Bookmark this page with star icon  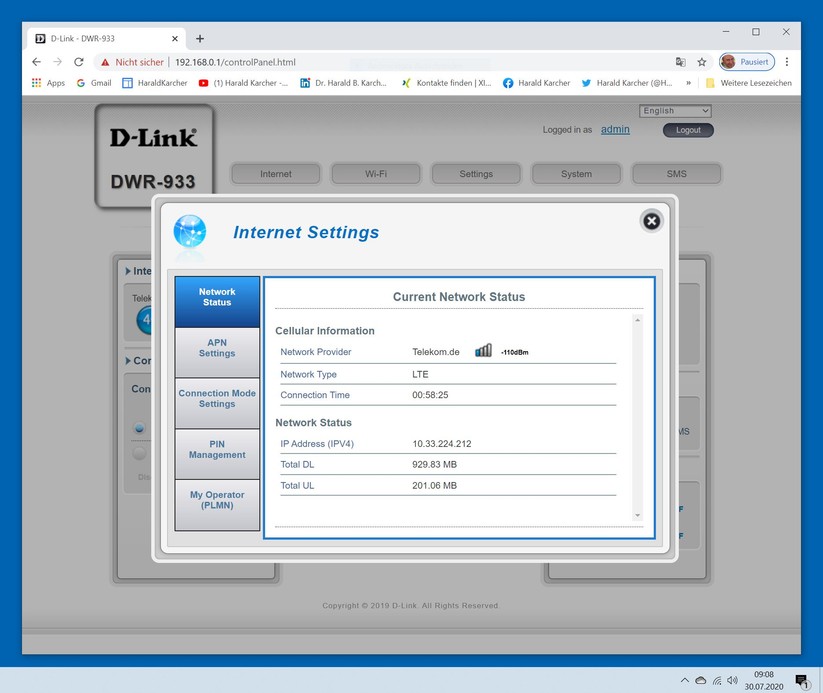click(702, 62)
